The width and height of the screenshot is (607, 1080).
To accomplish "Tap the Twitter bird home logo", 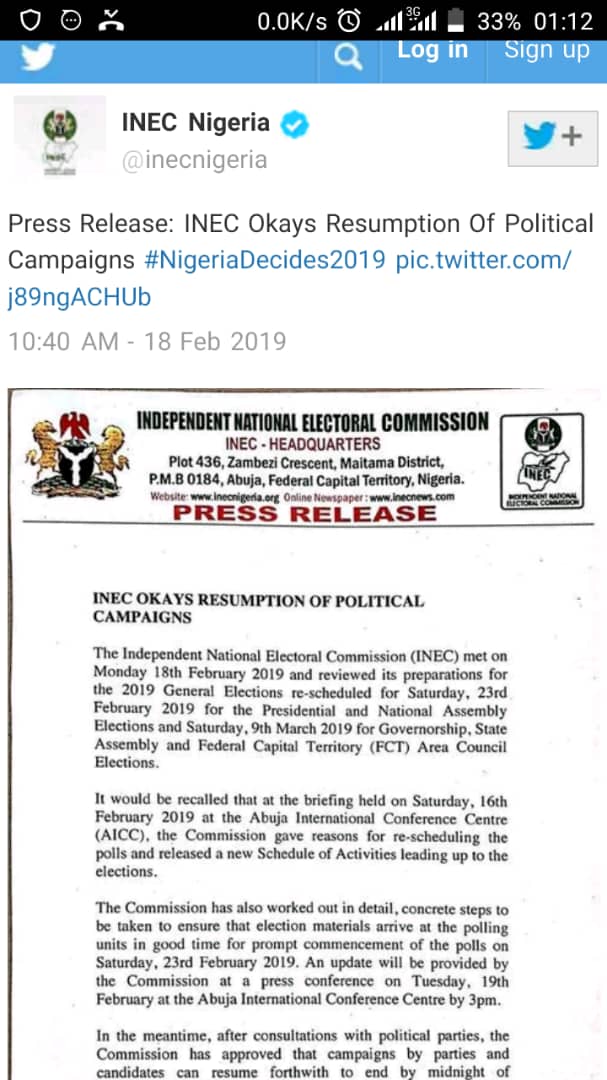I will [36, 57].
